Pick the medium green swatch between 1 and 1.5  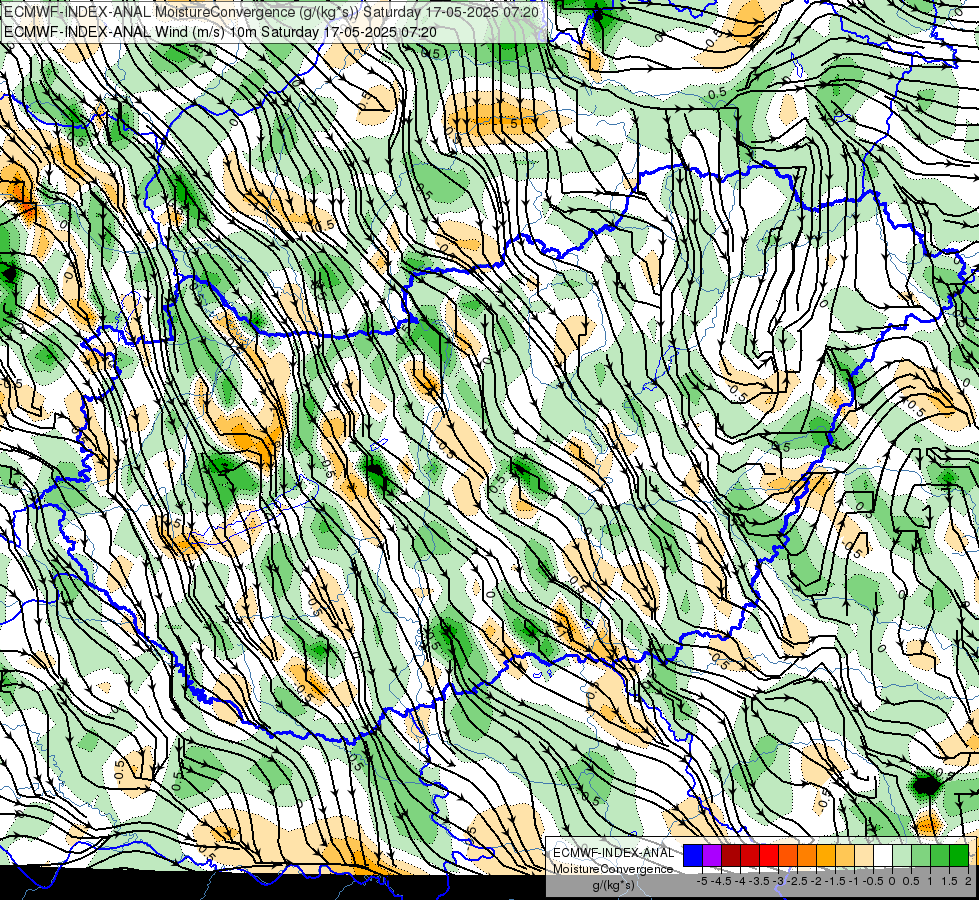tap(940, 856)
